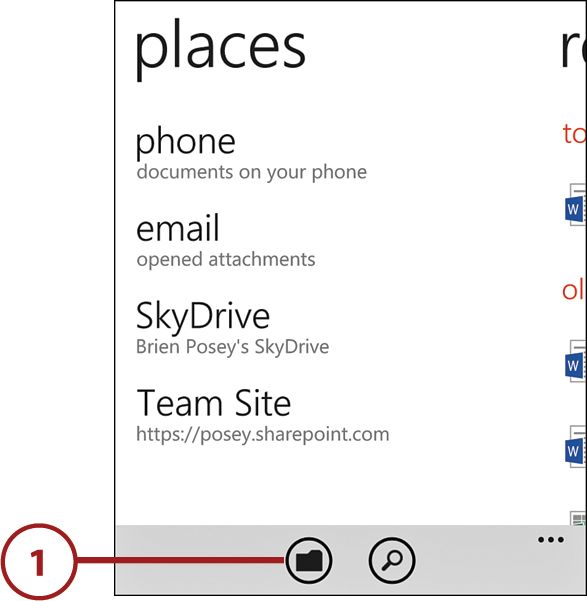Open the Team Site location
Screen dimensions: 587x601
pyautogui.click(x=262, y=415)
